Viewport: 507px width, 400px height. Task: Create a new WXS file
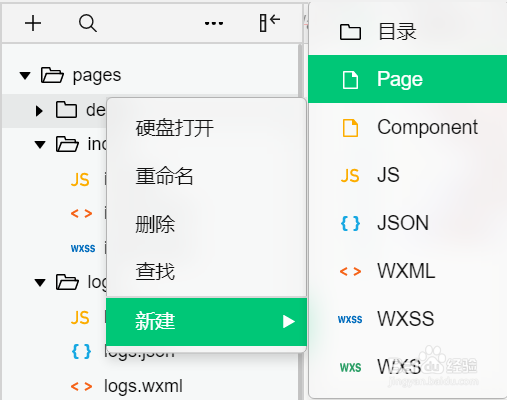[x=407, y=367]
